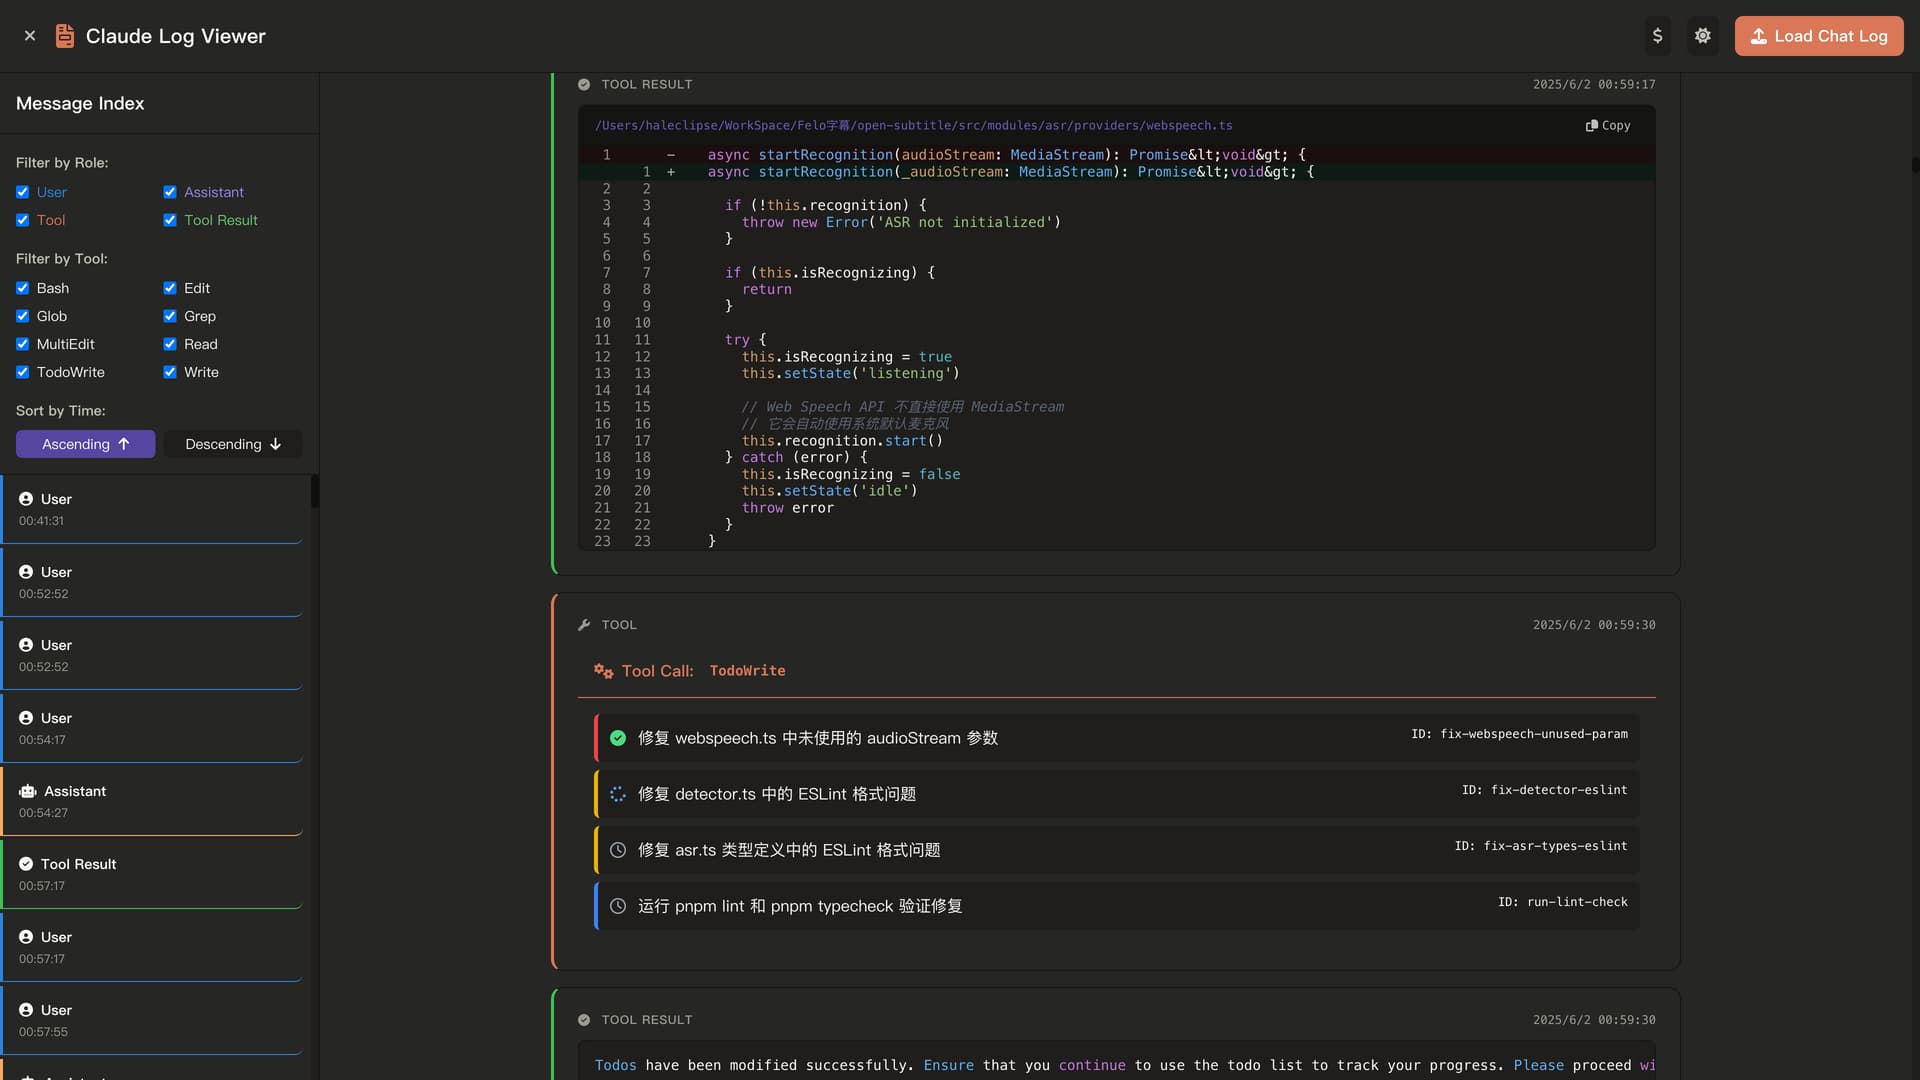Click the Message Index sidebar heading
This screenshot has height=1080, width=1920.
[x=80, y=103]
